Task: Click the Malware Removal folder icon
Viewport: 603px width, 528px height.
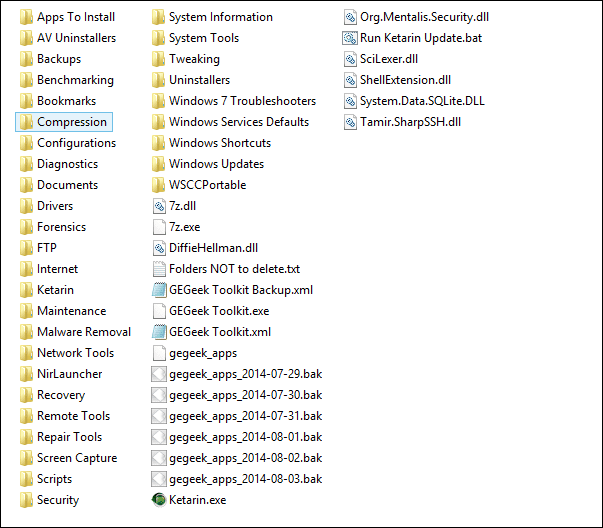Action: click(26, 332)
